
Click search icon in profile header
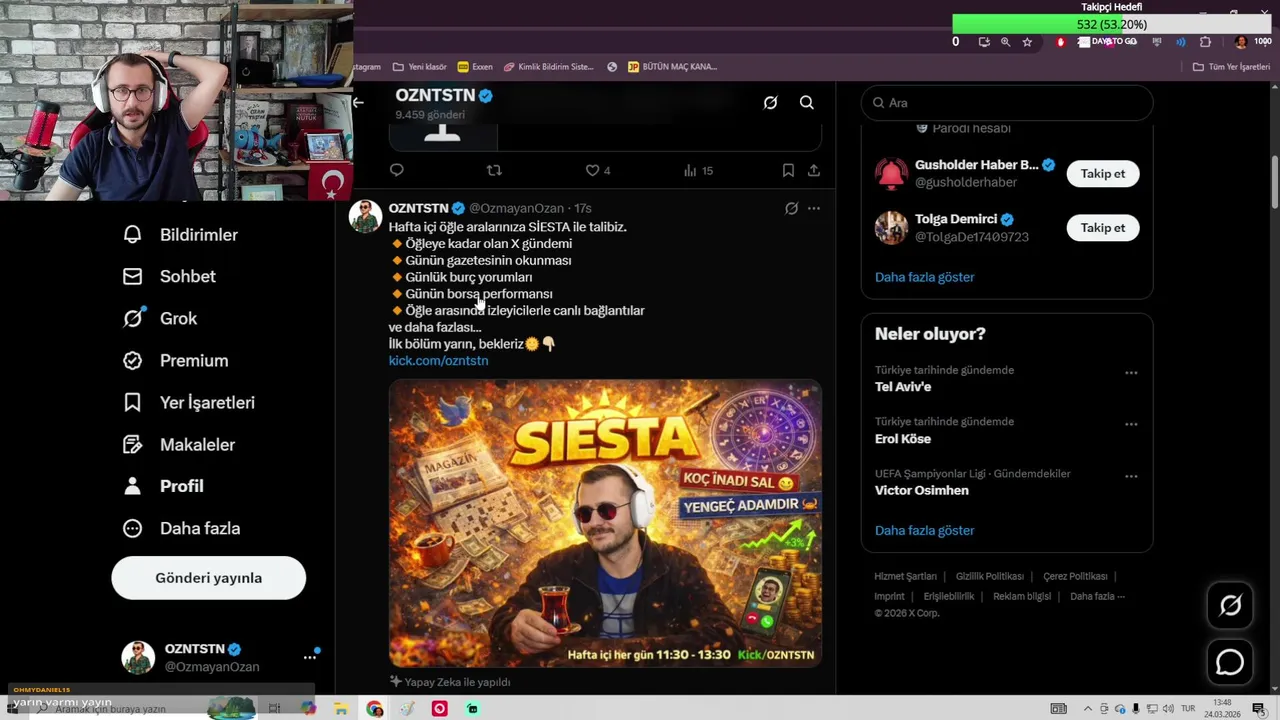pos(807,102)
